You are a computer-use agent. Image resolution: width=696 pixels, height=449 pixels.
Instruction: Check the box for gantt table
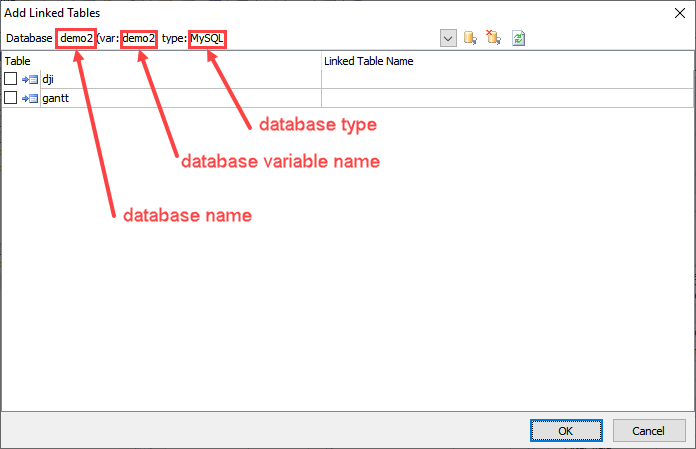tap(11, 98)
